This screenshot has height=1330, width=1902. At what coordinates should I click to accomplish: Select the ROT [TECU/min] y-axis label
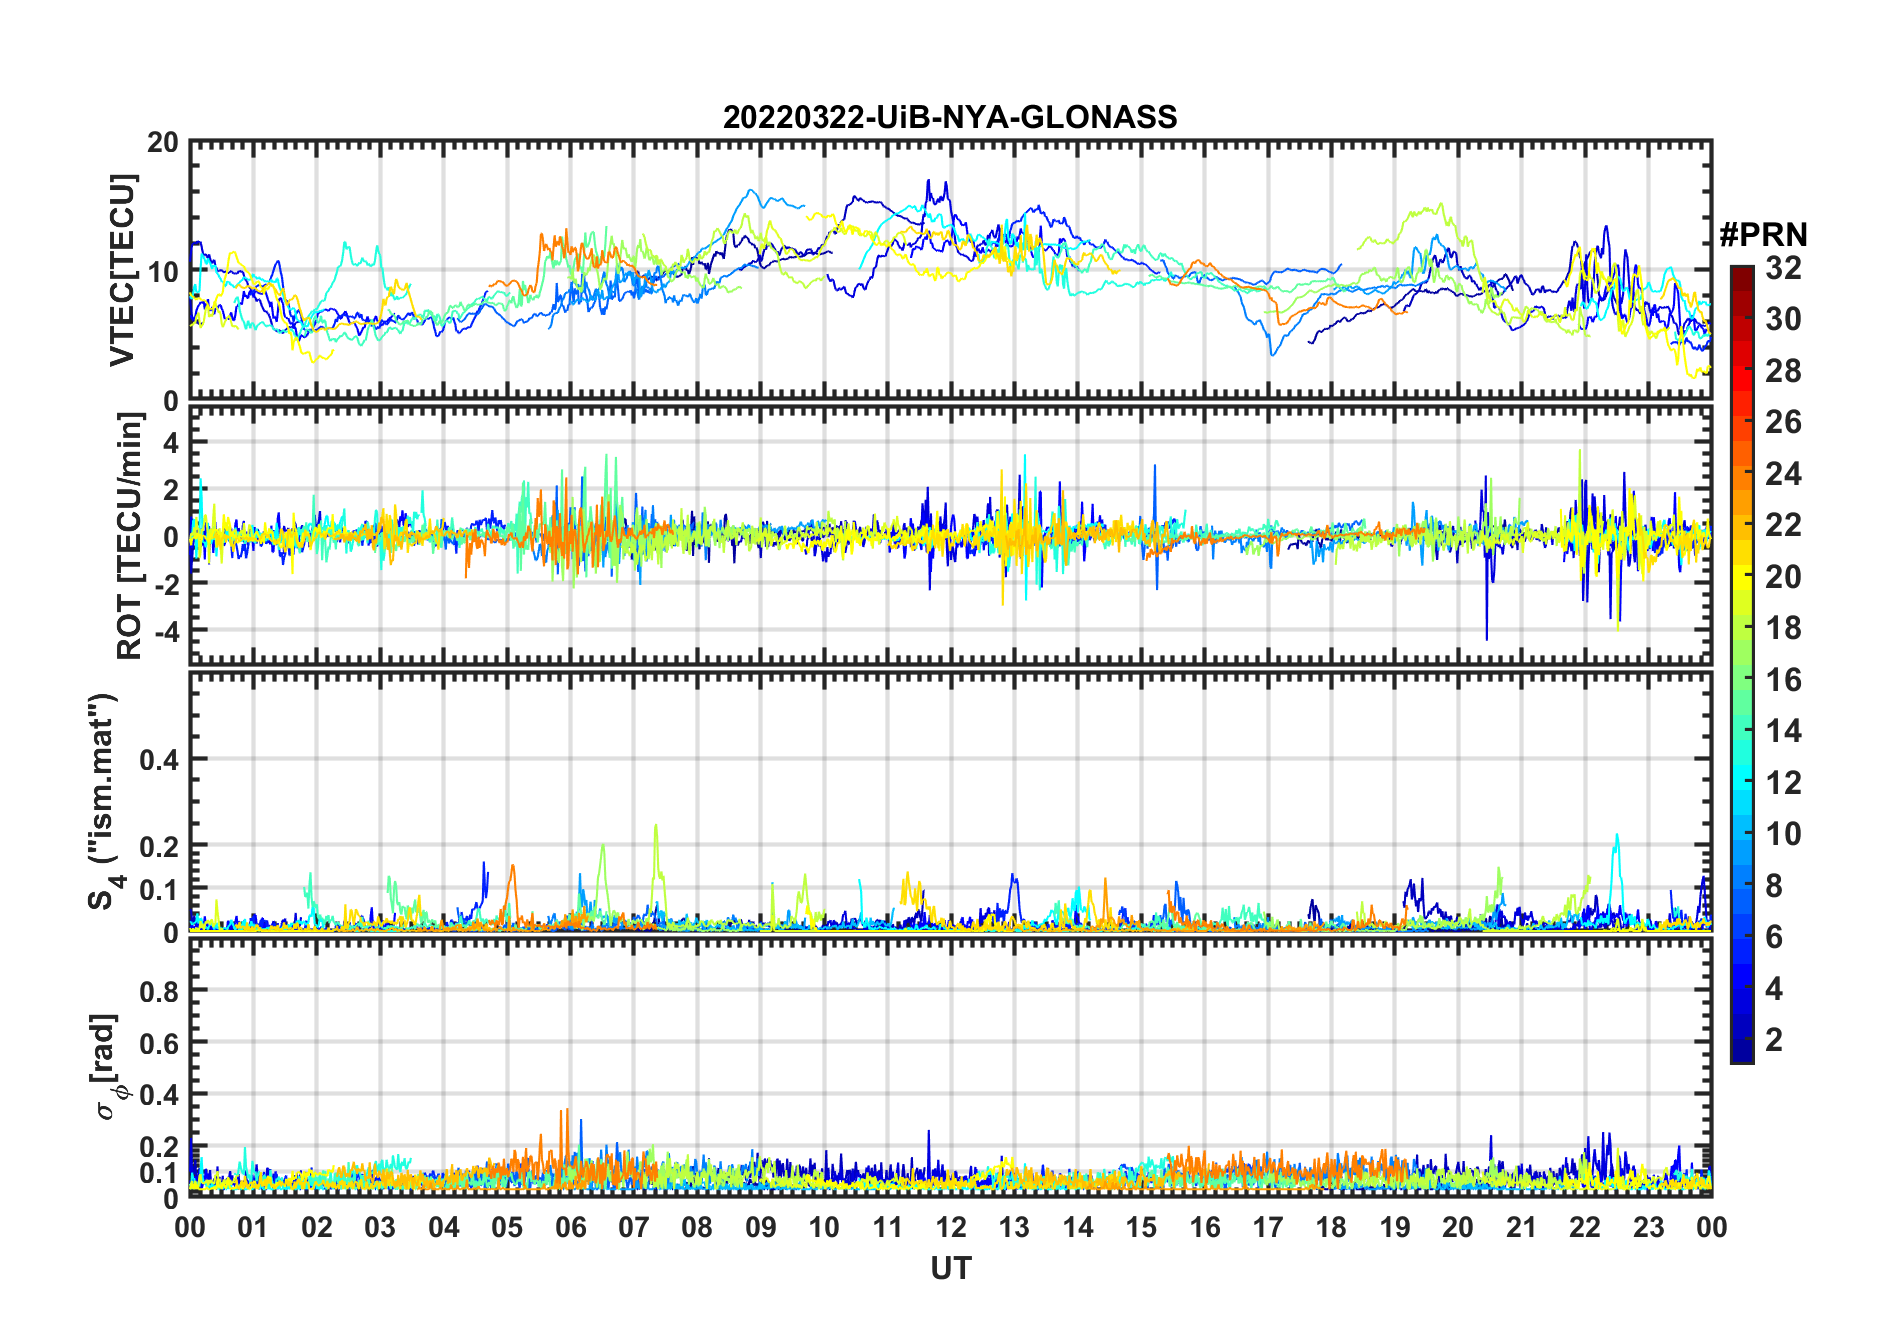tap(130, 536)
